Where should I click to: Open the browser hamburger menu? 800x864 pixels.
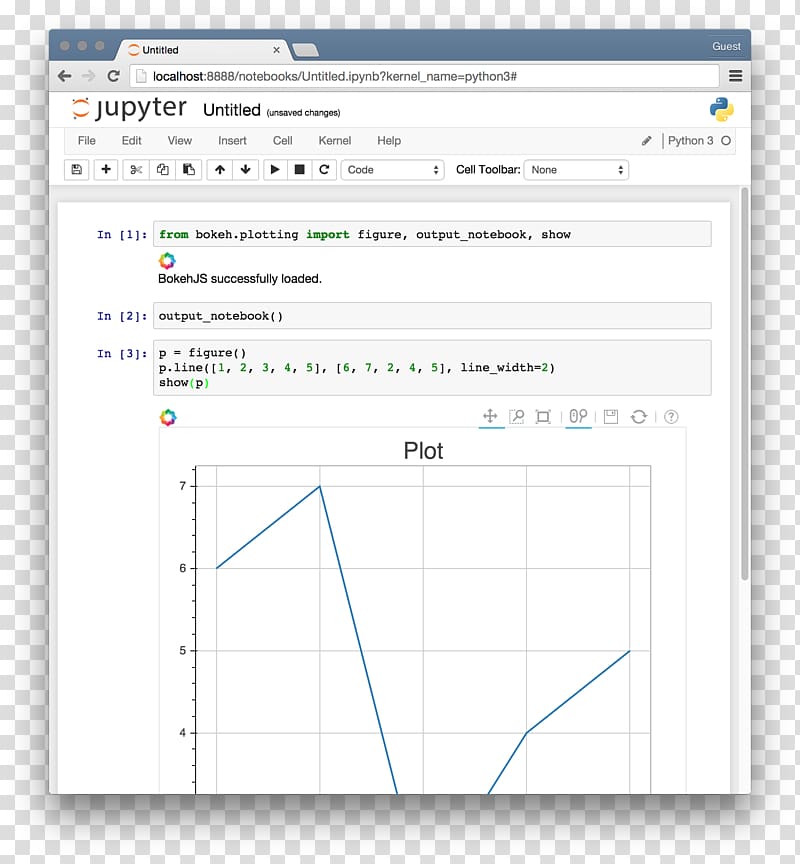coord(736,75)
